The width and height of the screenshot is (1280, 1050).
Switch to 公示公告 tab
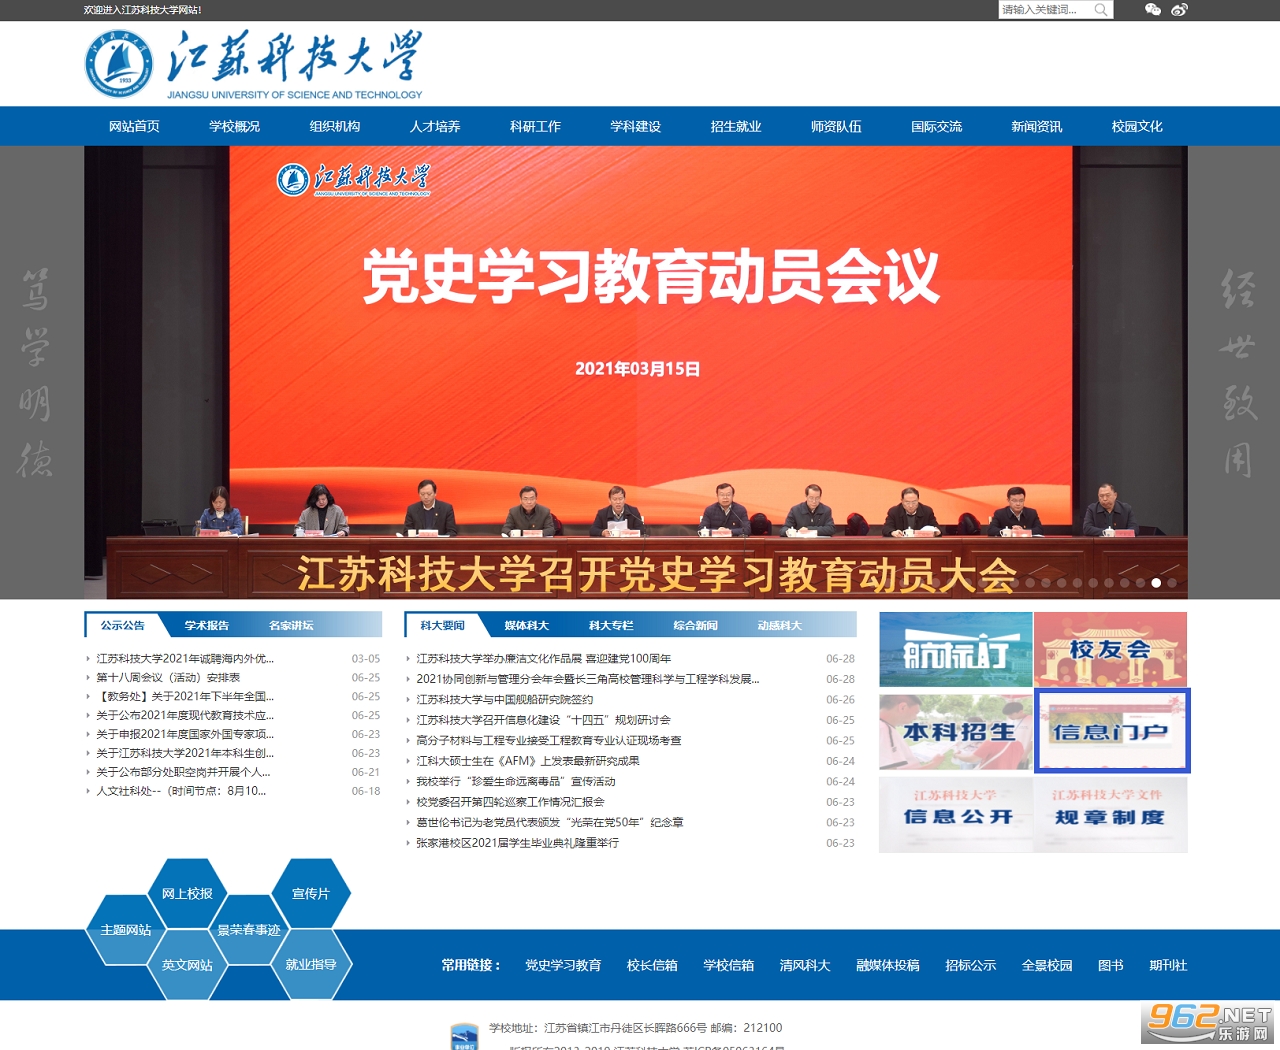[122, 625]
